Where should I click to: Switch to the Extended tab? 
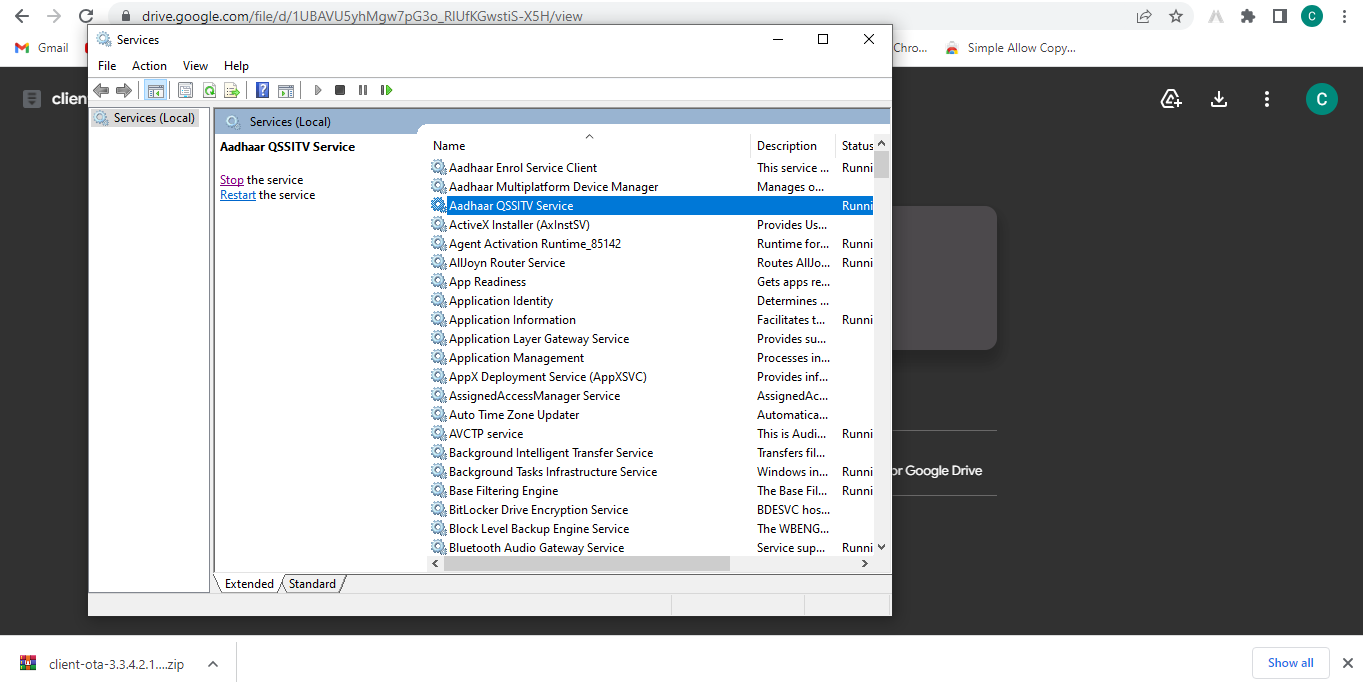249,584
